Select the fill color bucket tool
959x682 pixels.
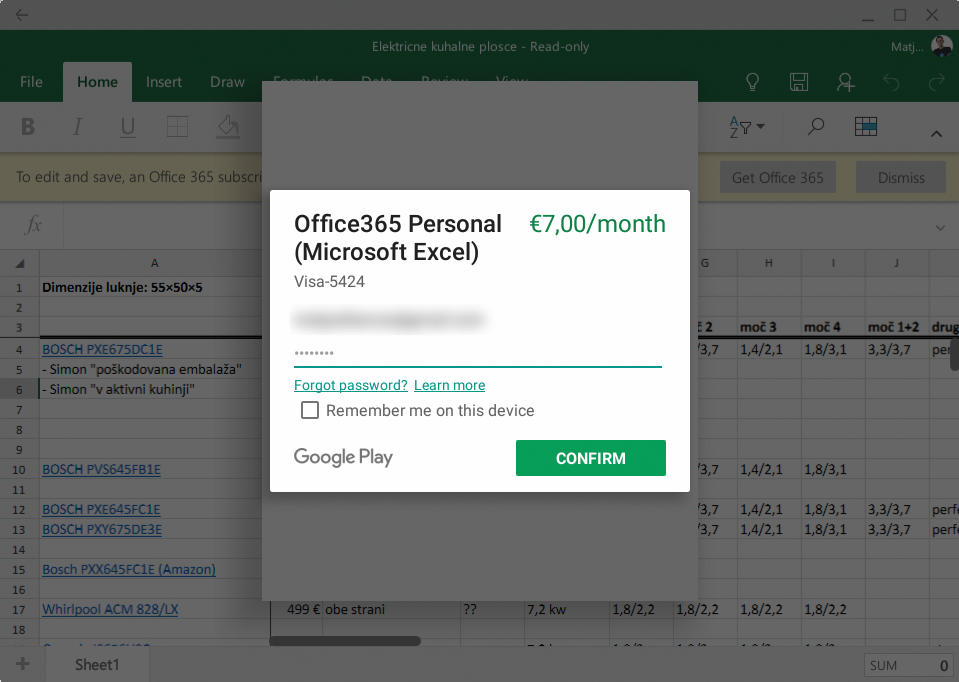point(228,127)
